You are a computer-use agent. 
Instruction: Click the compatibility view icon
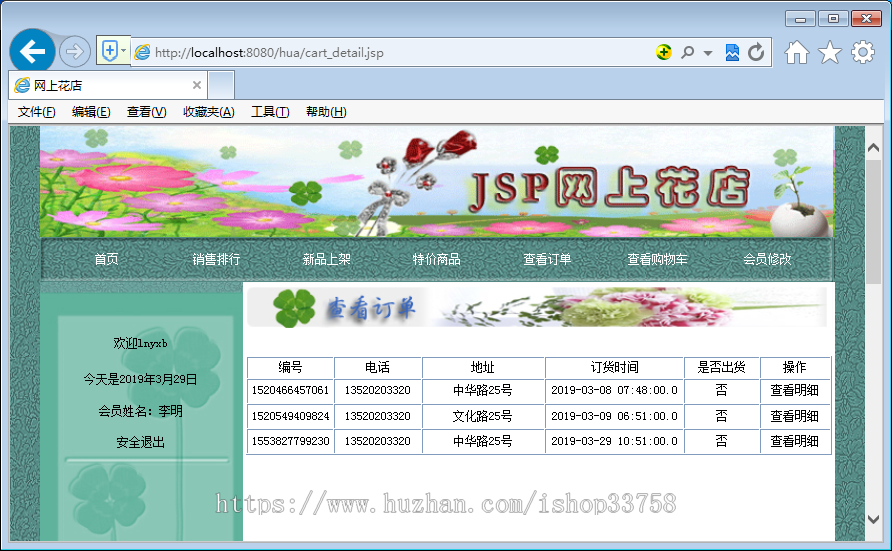click(x=732, y=52)
